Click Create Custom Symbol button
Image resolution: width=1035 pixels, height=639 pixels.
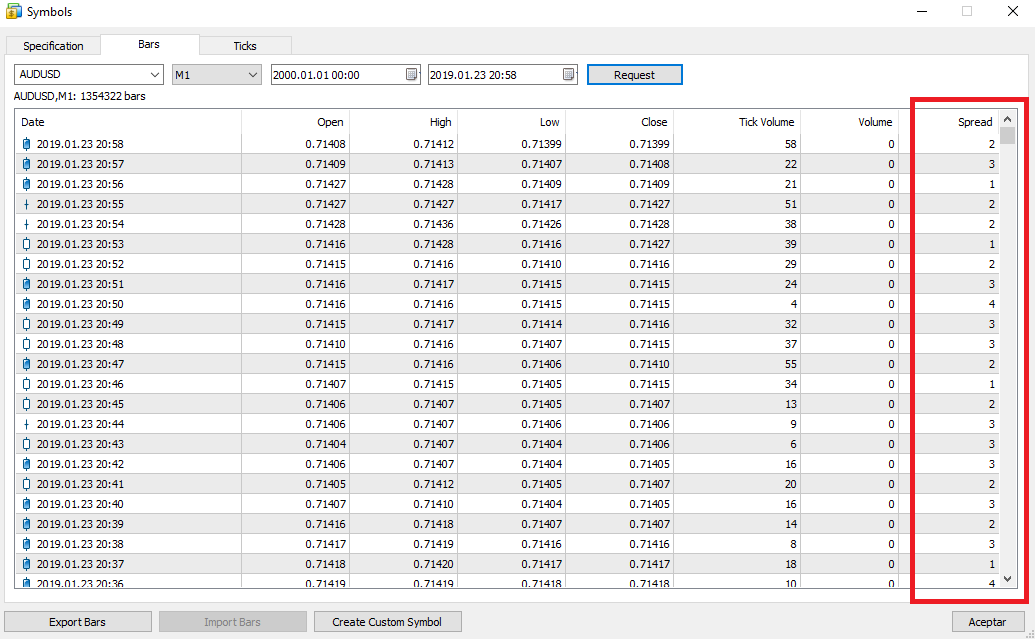pyautogui.click(x=387, y=622)
